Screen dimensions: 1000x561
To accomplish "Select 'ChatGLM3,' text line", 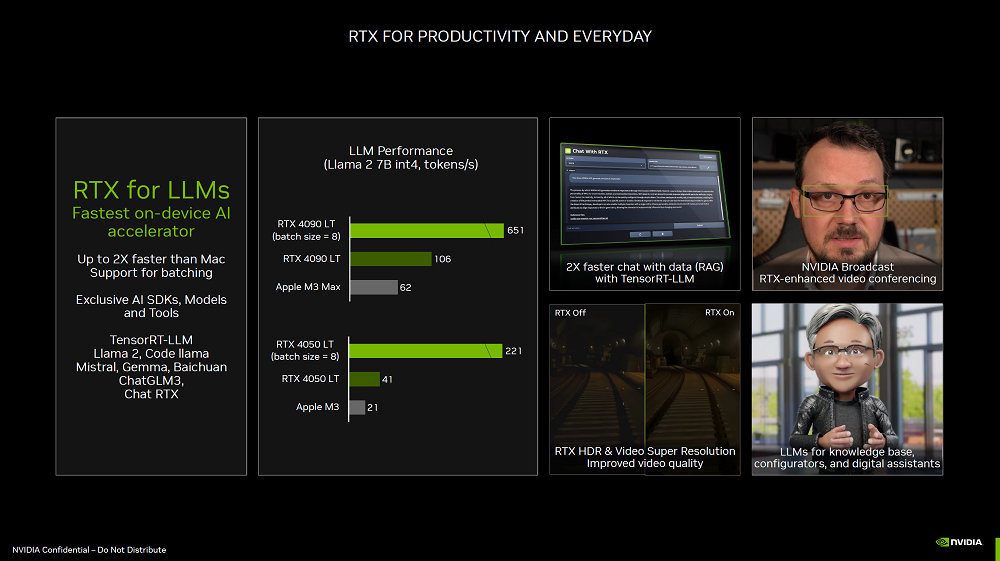I will click(151, 381).
